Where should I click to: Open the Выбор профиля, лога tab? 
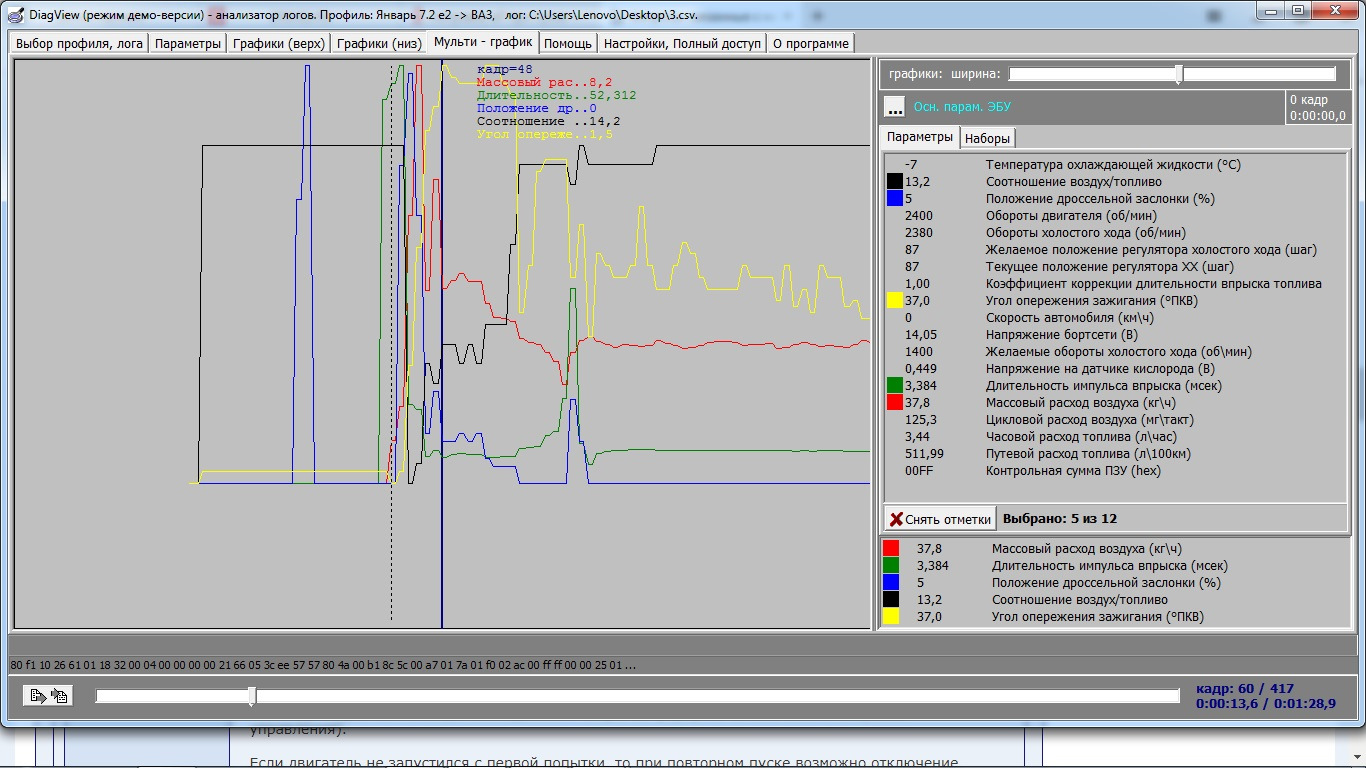tap(80, 43)
